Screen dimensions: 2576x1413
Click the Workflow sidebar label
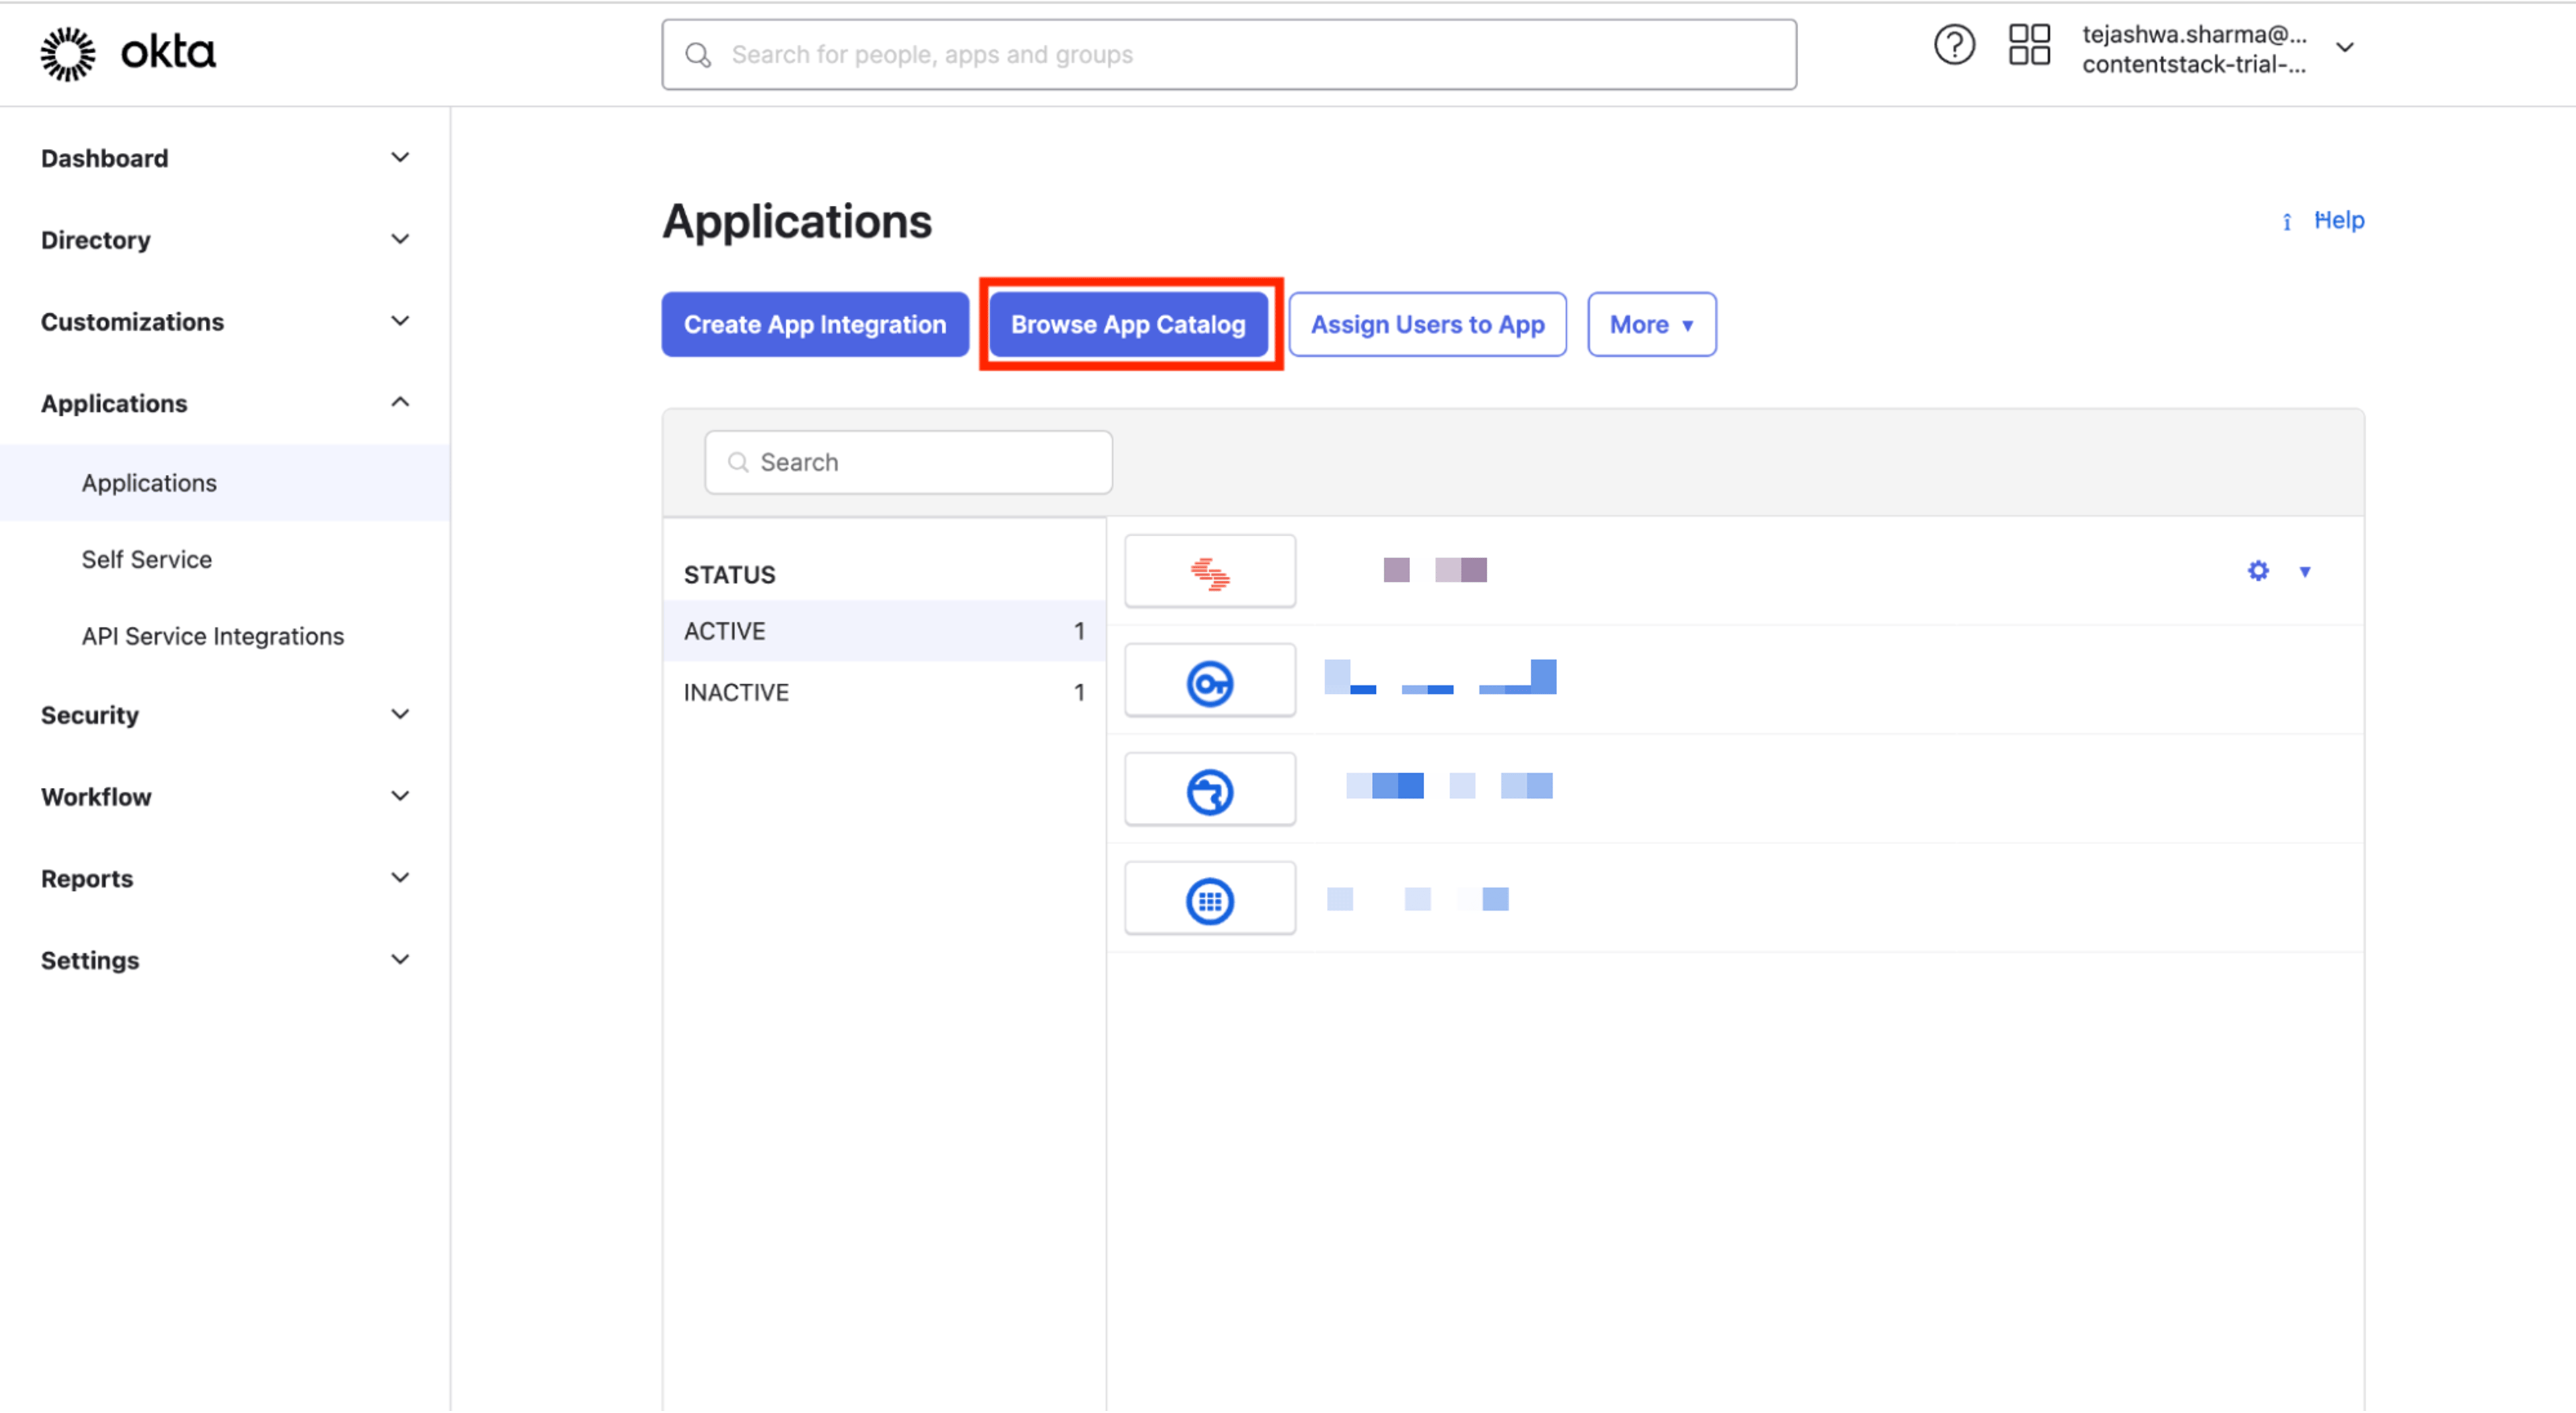point(96,798)
